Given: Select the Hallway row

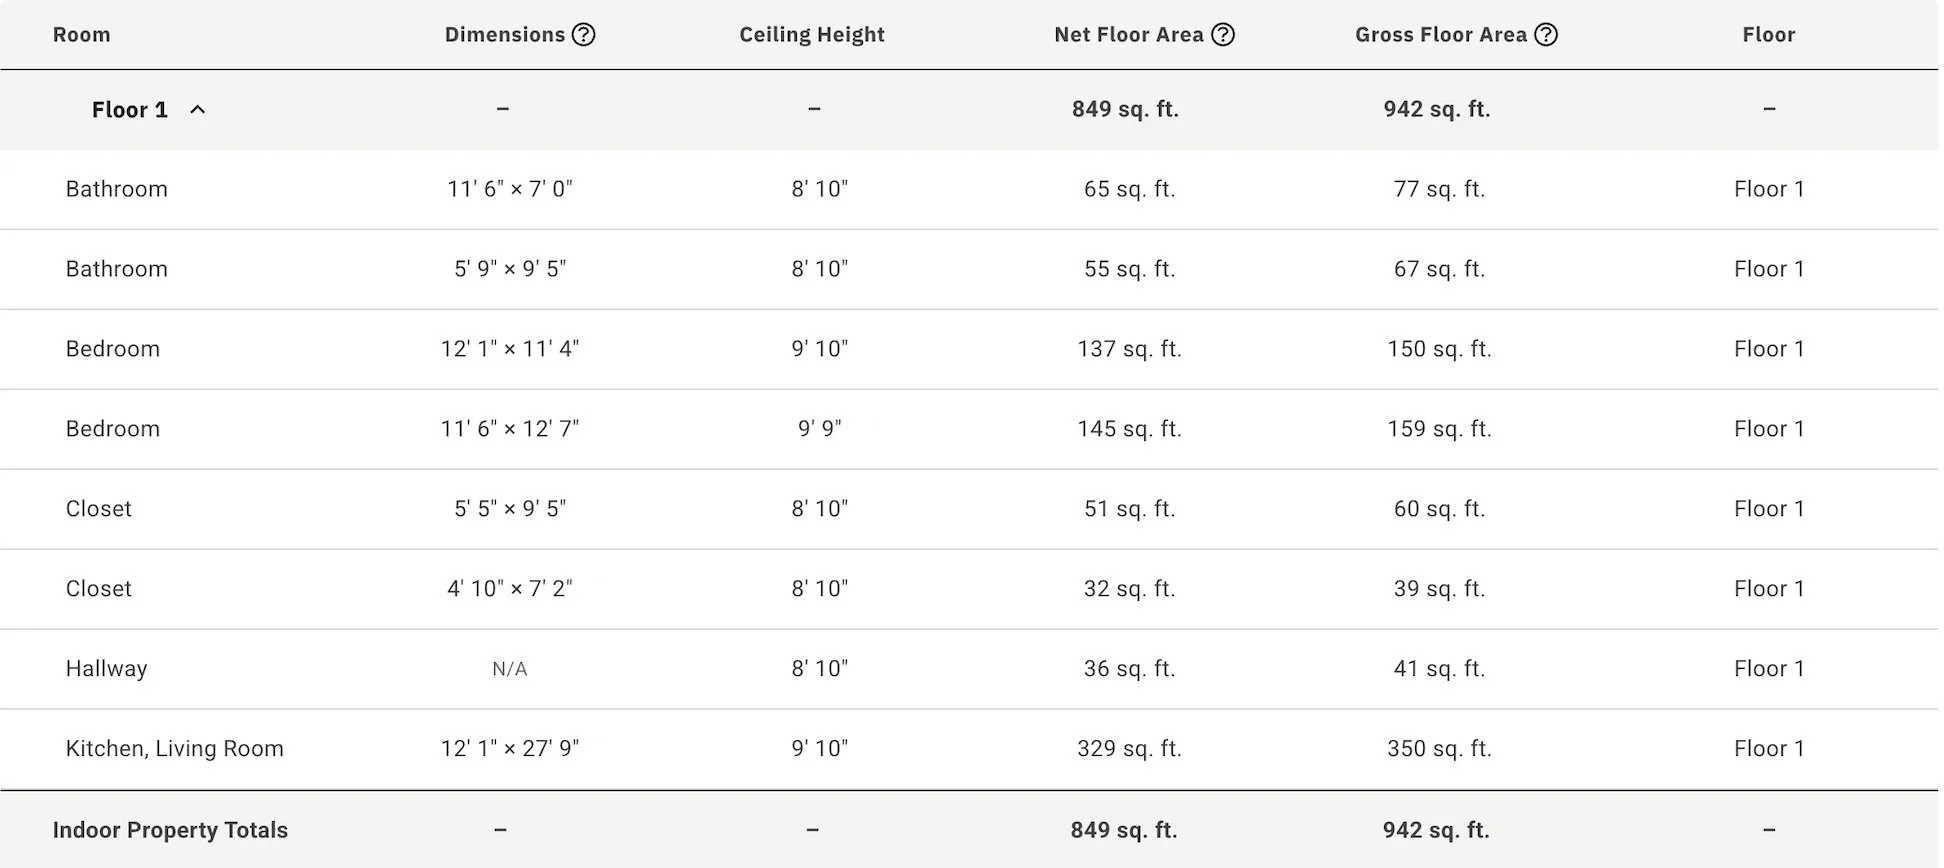Looking at the screenshot, I should tap(970, 670).
